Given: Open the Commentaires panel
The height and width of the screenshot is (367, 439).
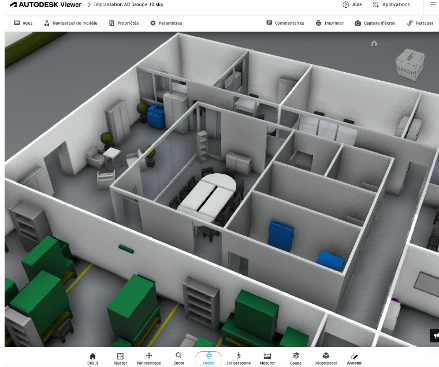Looking at the screenshot, I should tap(285, 23).
